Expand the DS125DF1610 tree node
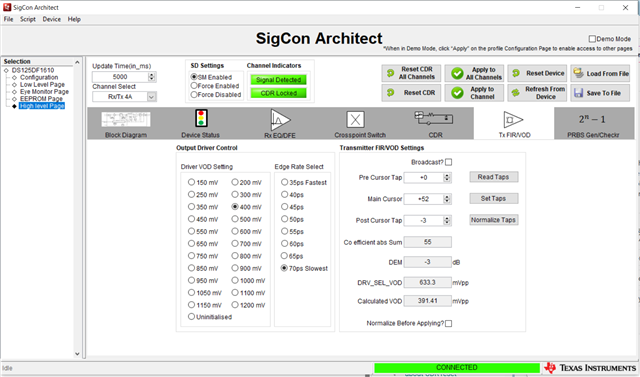The width and height of the screenshot is (640, 377). coord(6,70)
